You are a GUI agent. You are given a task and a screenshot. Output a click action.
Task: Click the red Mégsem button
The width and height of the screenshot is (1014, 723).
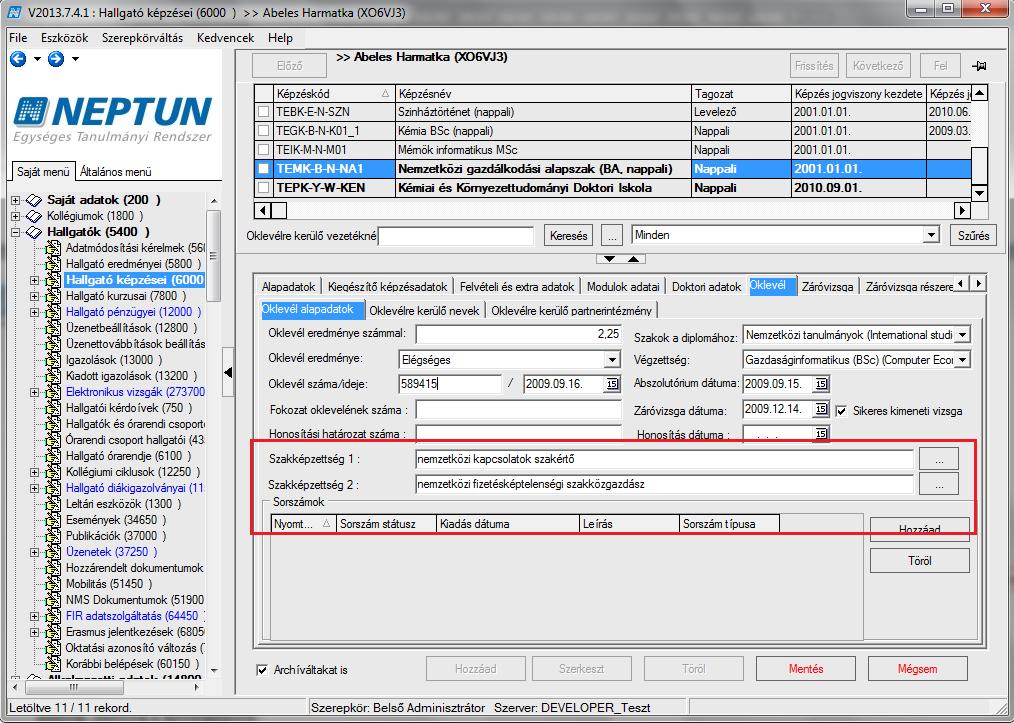(x=917, y=669)
